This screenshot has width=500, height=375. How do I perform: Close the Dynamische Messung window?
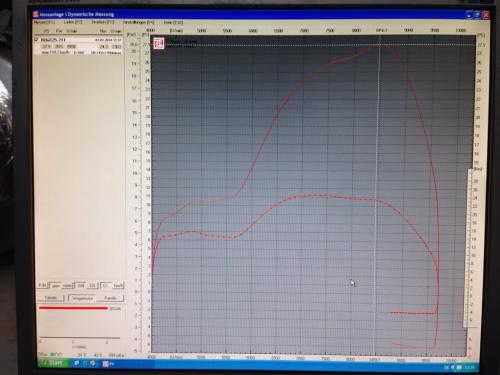click(x=486, y=15)
